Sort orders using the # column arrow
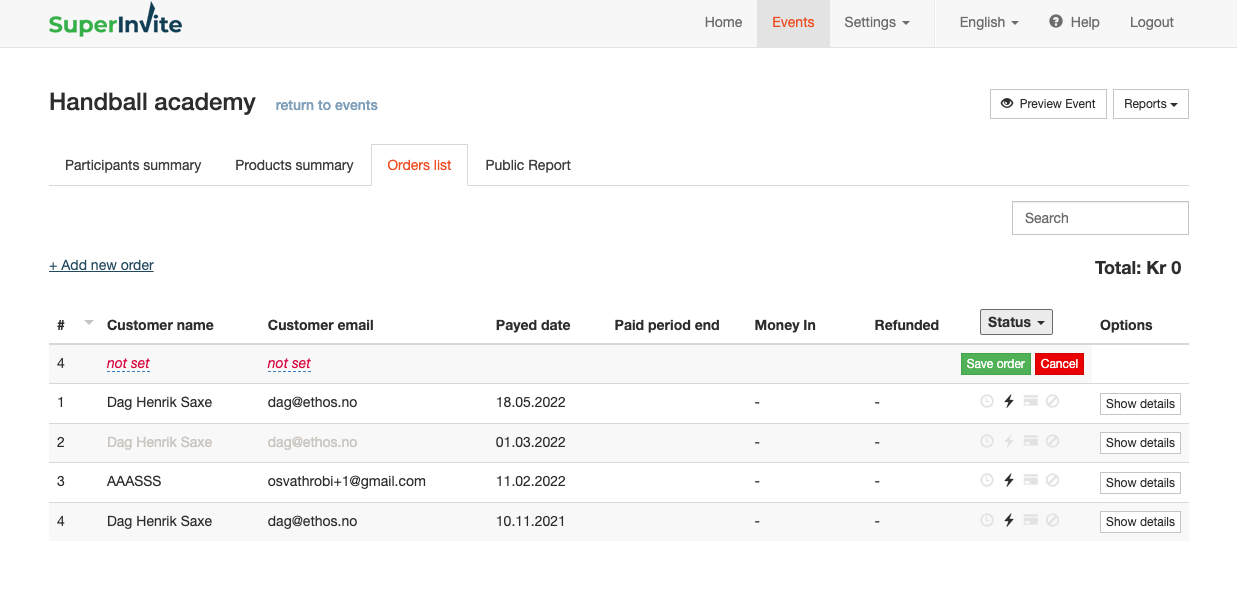This screenshot has height=593, width=1237. [89, 322]
